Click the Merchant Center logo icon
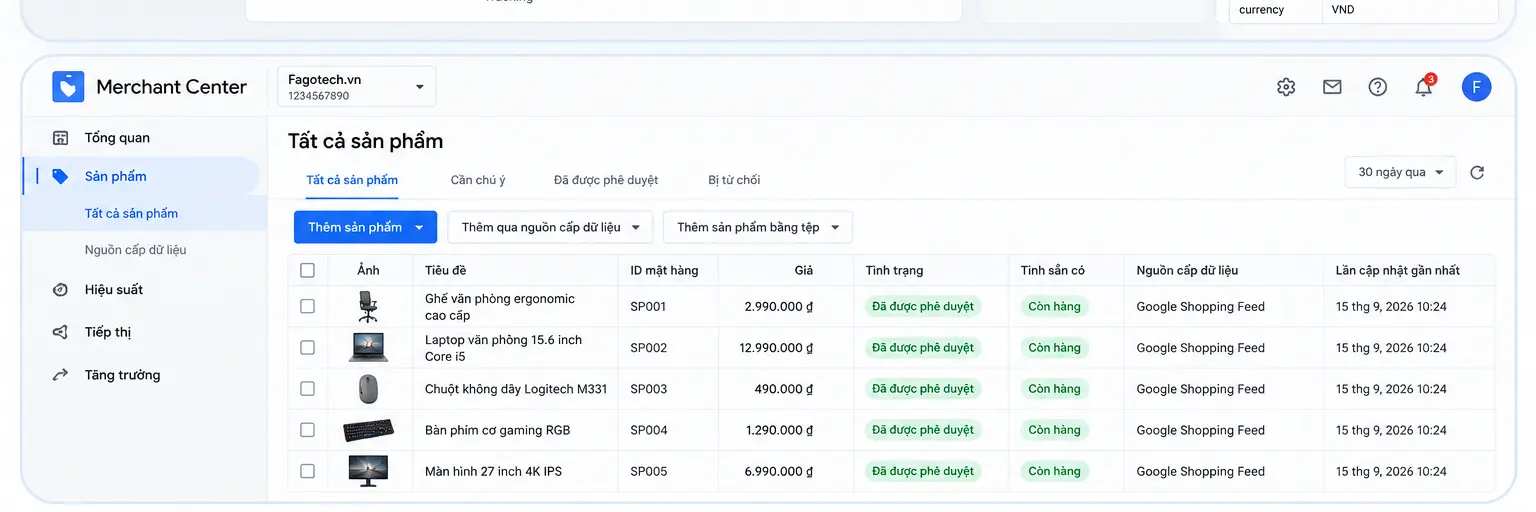 pos(68,87)
